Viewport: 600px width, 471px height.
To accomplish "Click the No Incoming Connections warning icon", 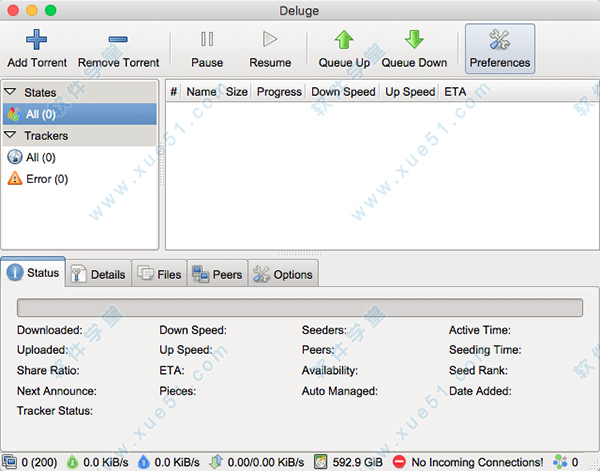I will [399, 462].
